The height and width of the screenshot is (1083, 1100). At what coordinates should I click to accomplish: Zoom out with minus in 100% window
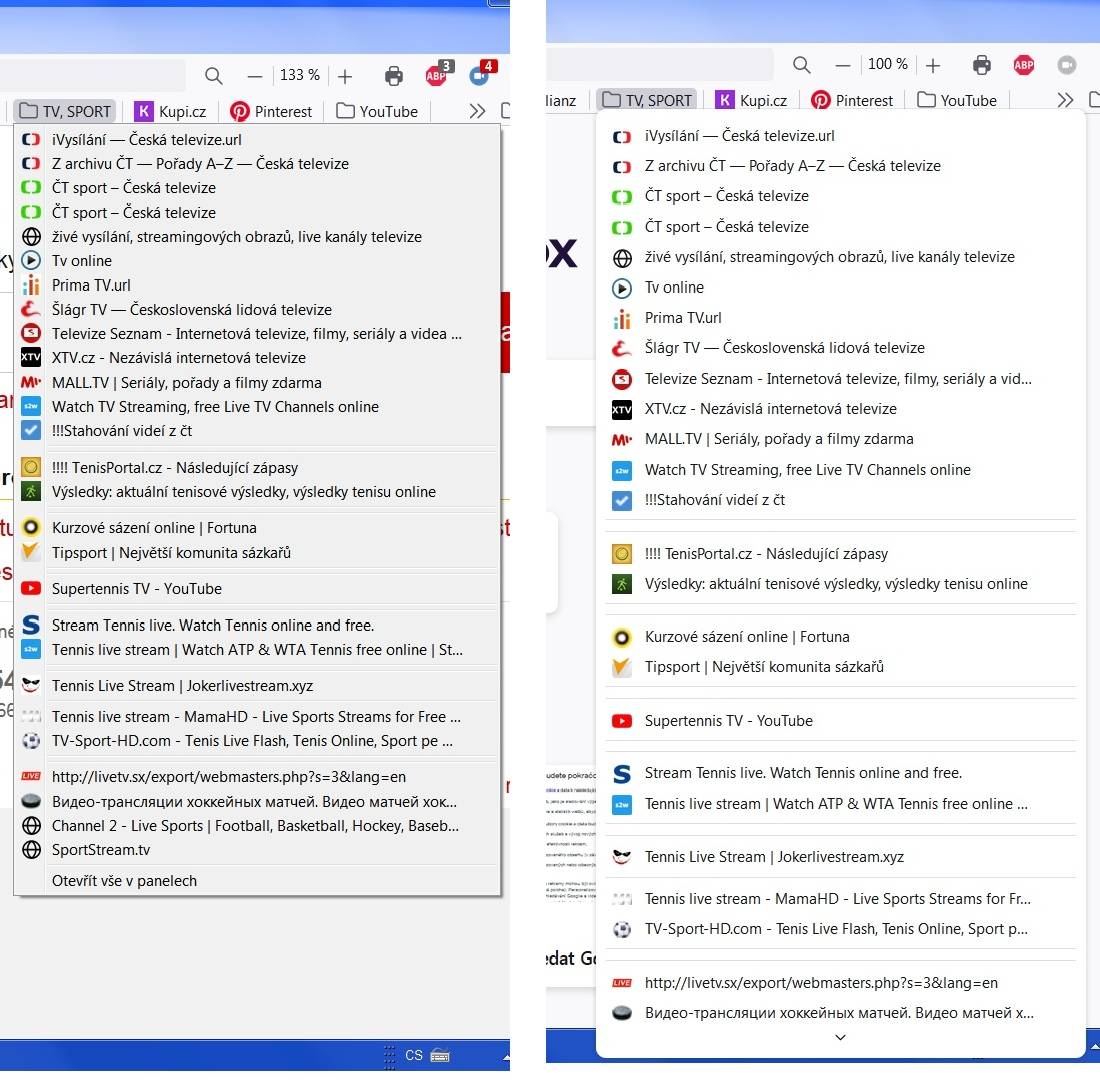[843, 65]
